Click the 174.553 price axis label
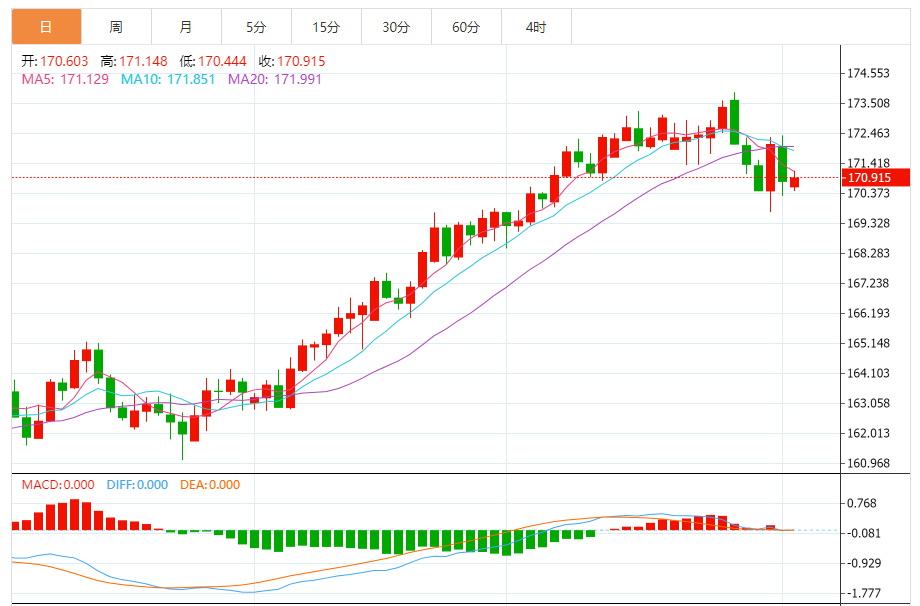This screenshot has height=606, width=920. 868,74
